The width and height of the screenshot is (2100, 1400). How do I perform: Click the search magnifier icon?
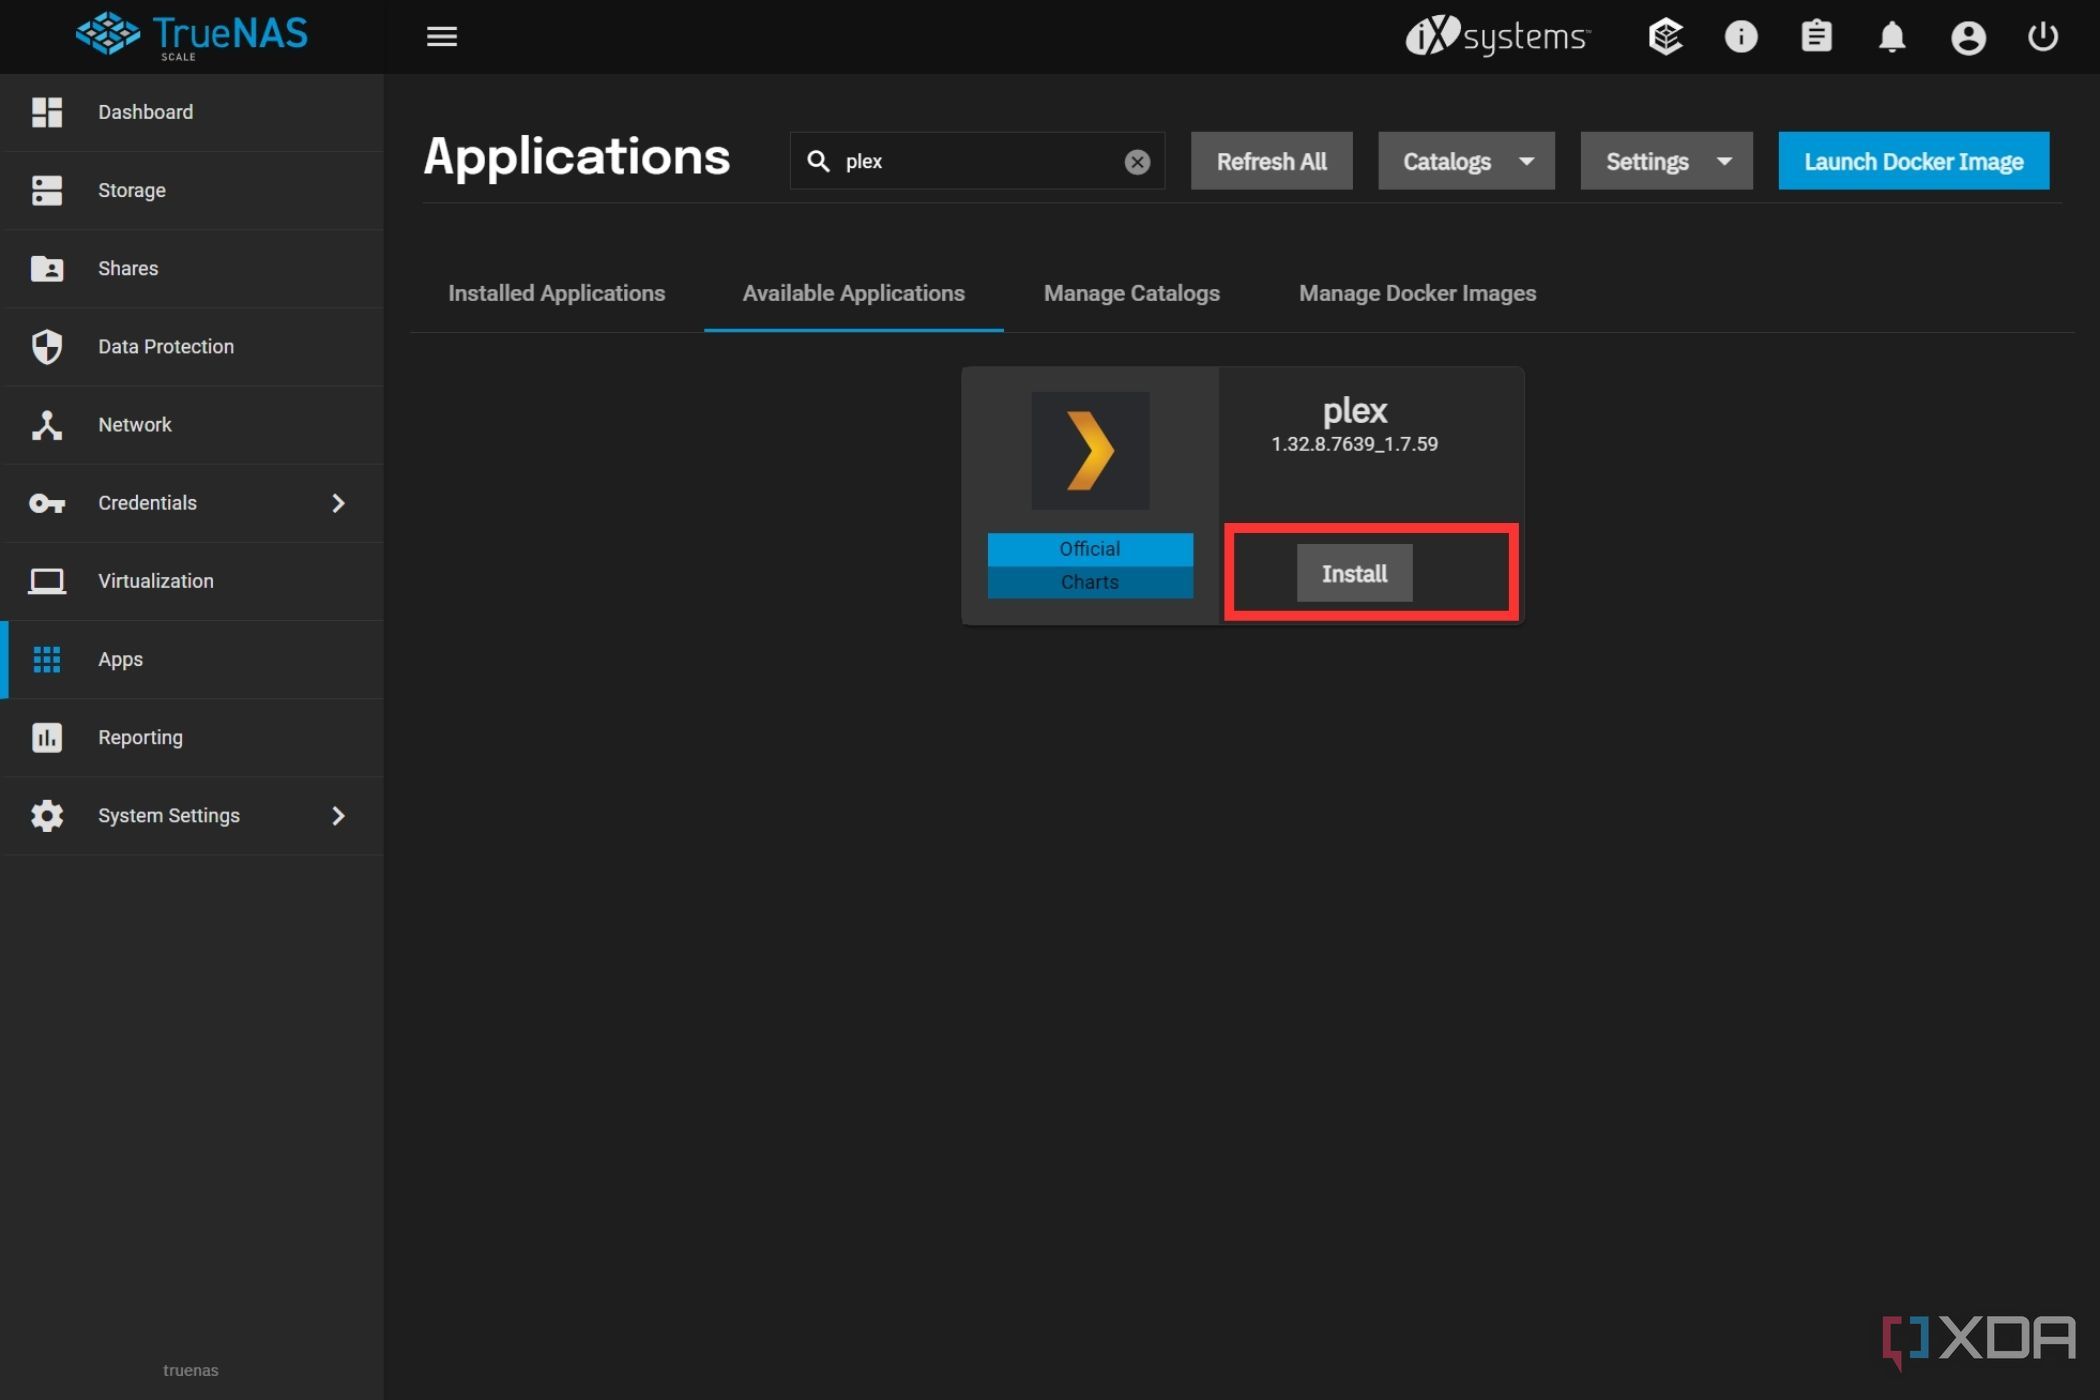pos(818,161)
